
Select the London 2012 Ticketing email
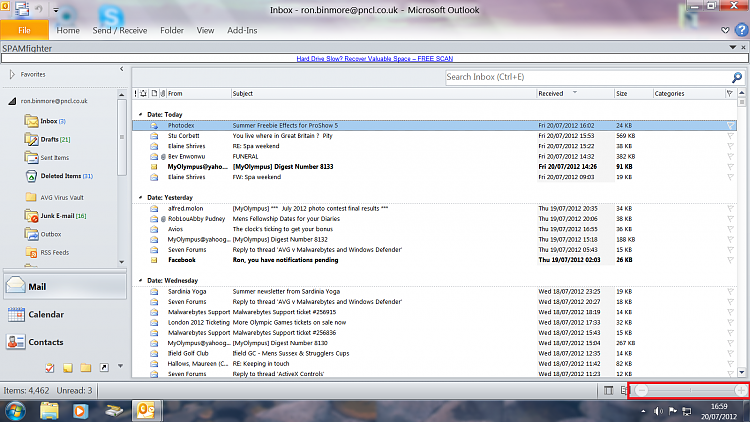tap(434, 322)
